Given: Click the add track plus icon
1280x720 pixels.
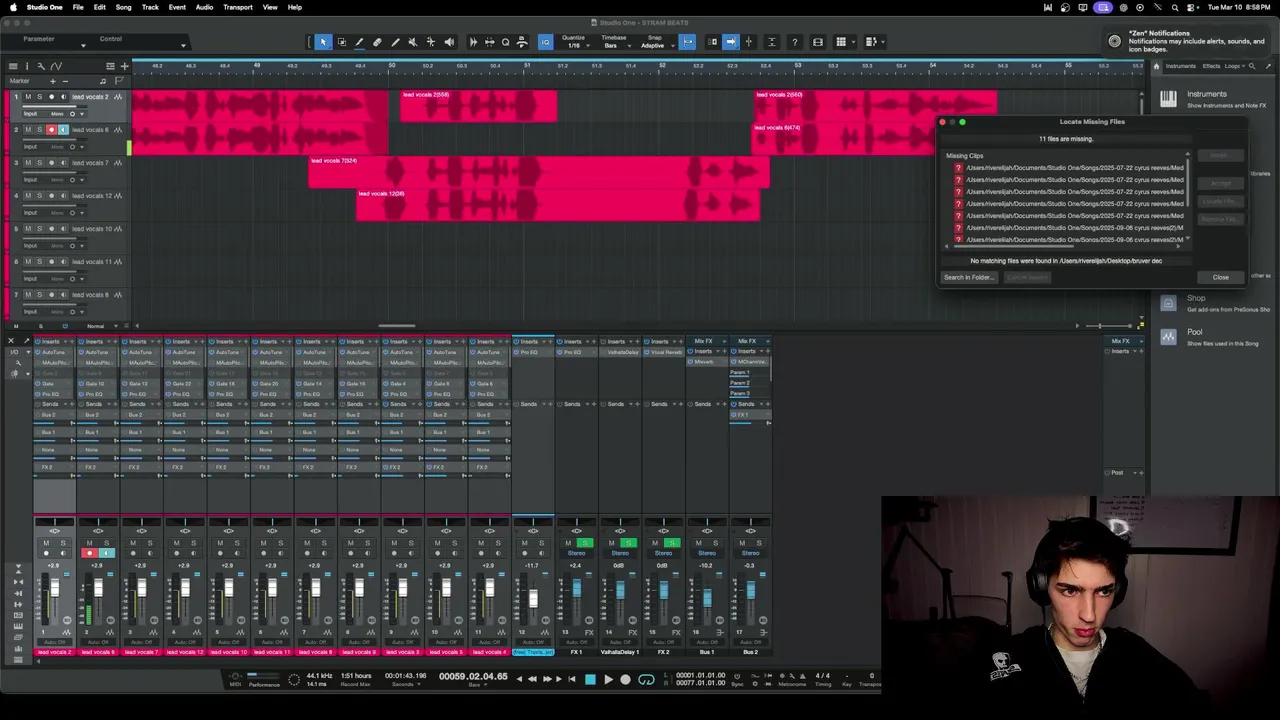Looking at the screenshot, I should coord(124,66).
